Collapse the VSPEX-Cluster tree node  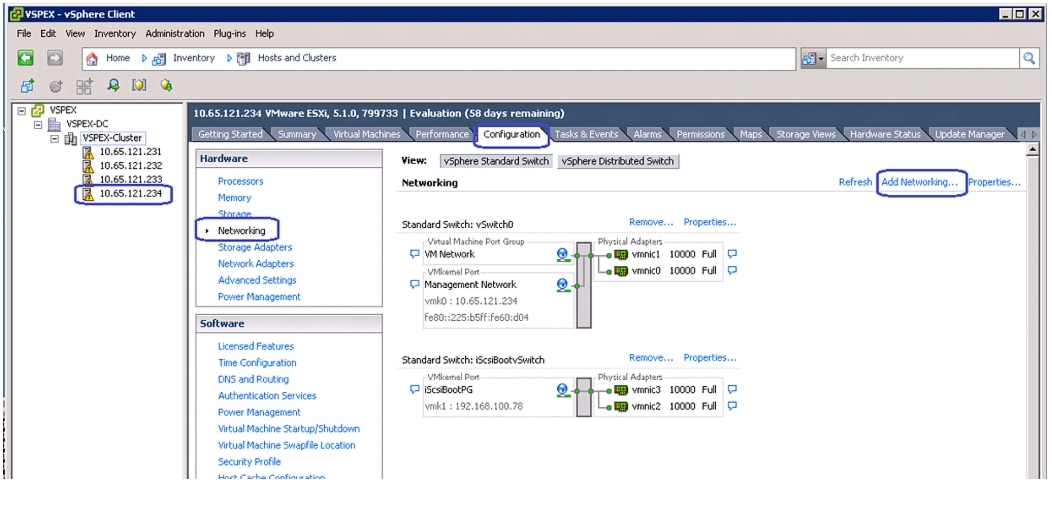(x=56, y=139)
